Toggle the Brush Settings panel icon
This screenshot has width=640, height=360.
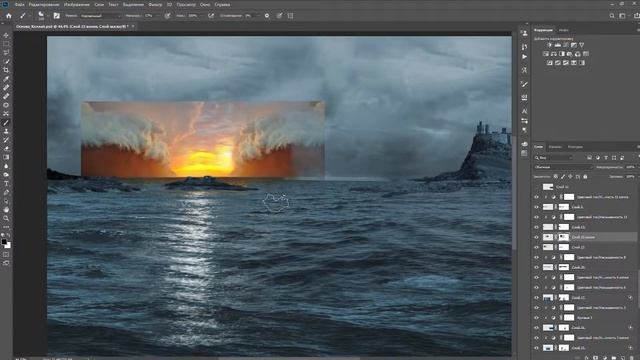tap(56, 16)
